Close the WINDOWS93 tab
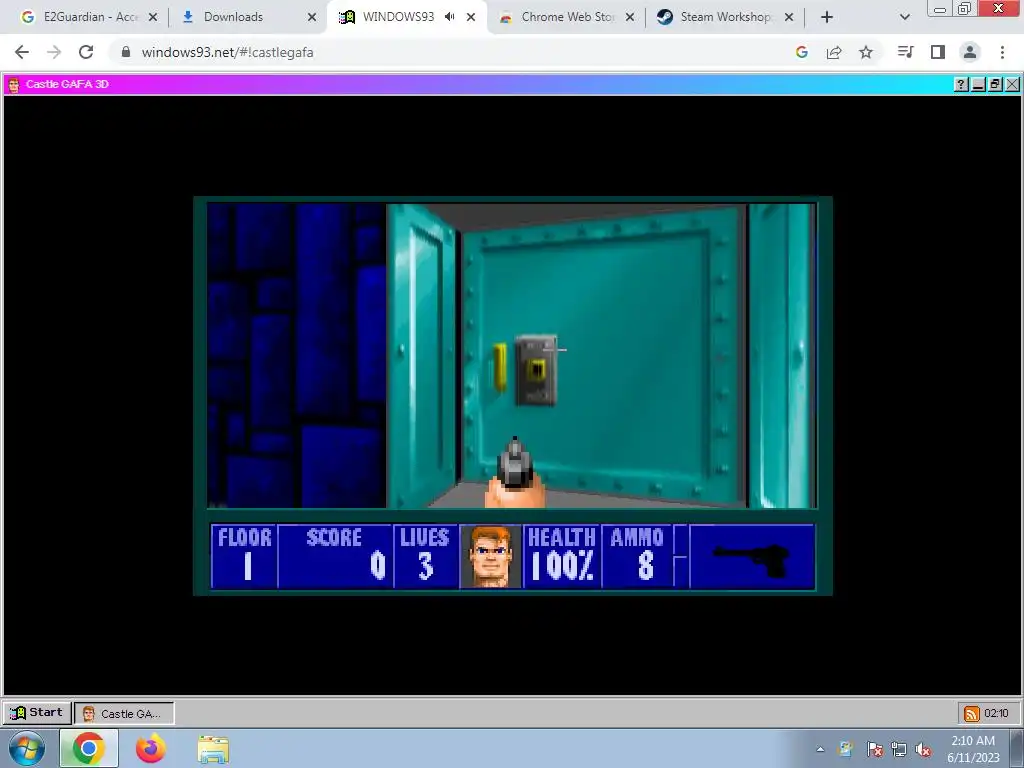This screenshot has height=768, width=1024. click(x=471, y=18)
